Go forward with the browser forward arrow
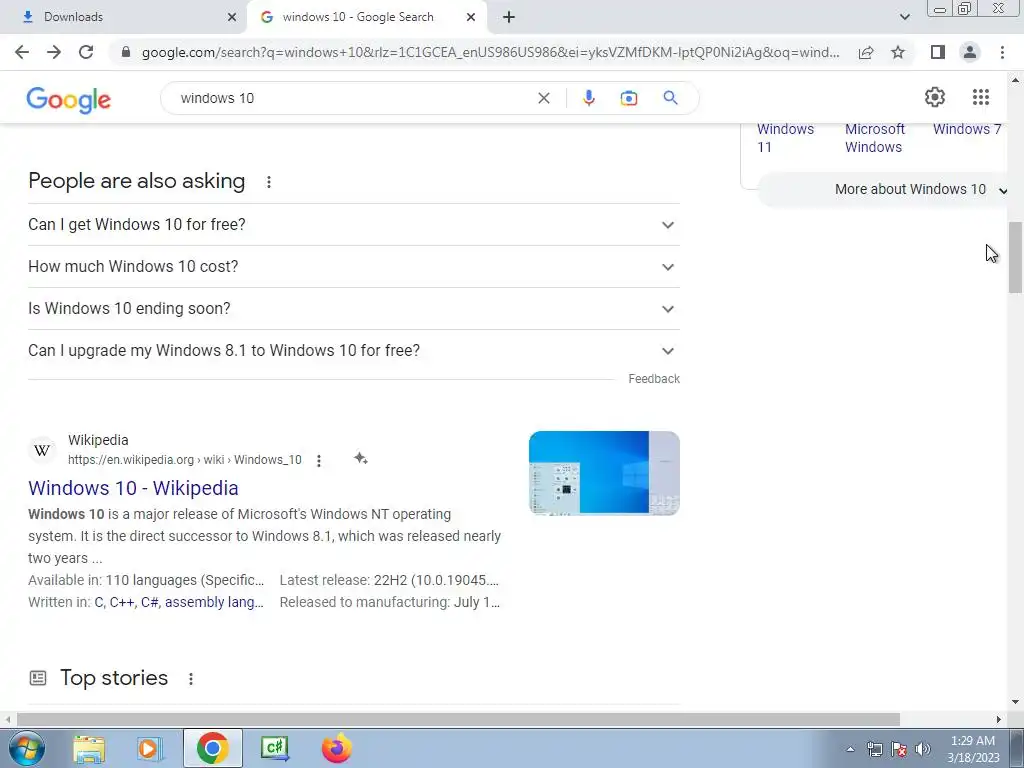The image size is (1024, 768). [x=54, y=52]
